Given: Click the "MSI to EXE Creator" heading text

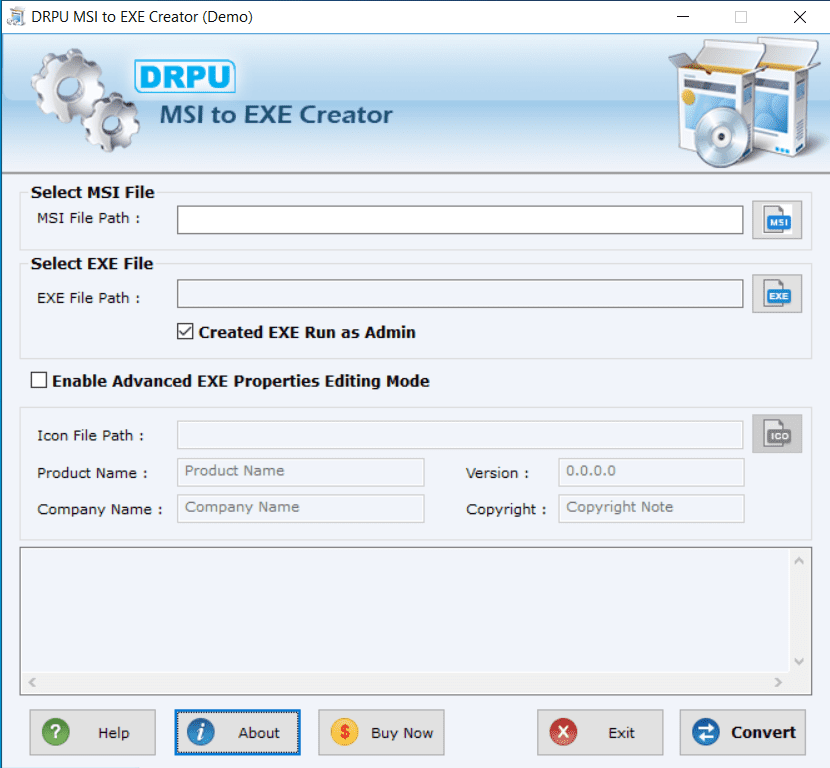Looking at the screenshot, I should point(276,115).
